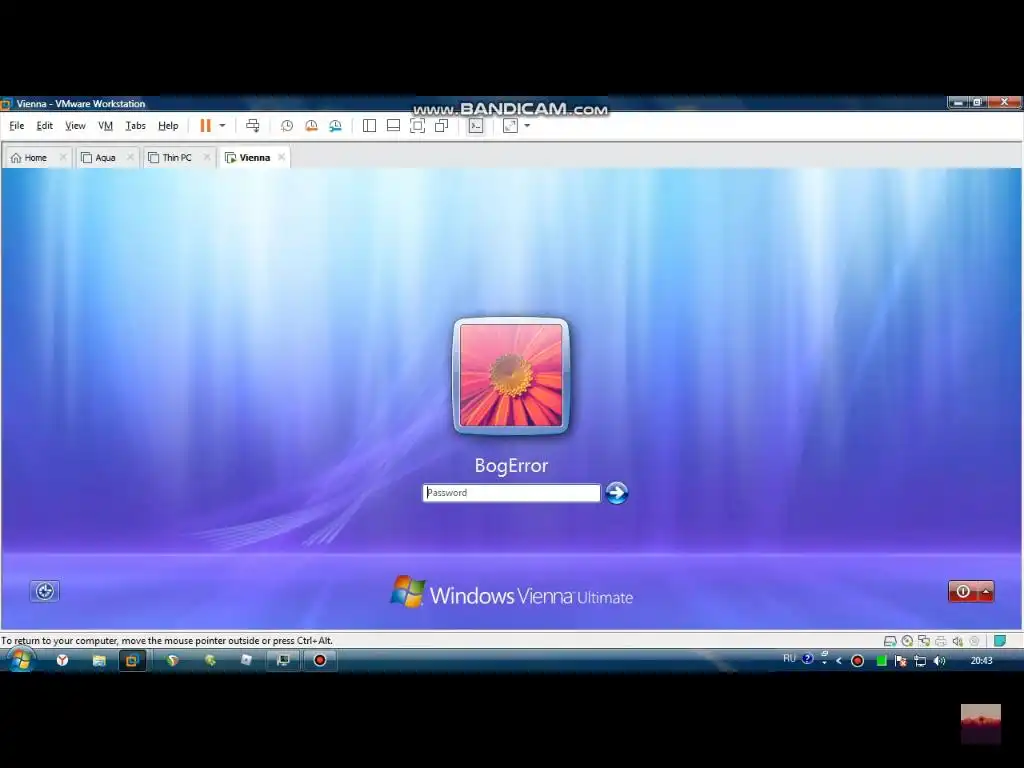
Task: Click the VMware Workstation taskbar button
Action: 132,660
